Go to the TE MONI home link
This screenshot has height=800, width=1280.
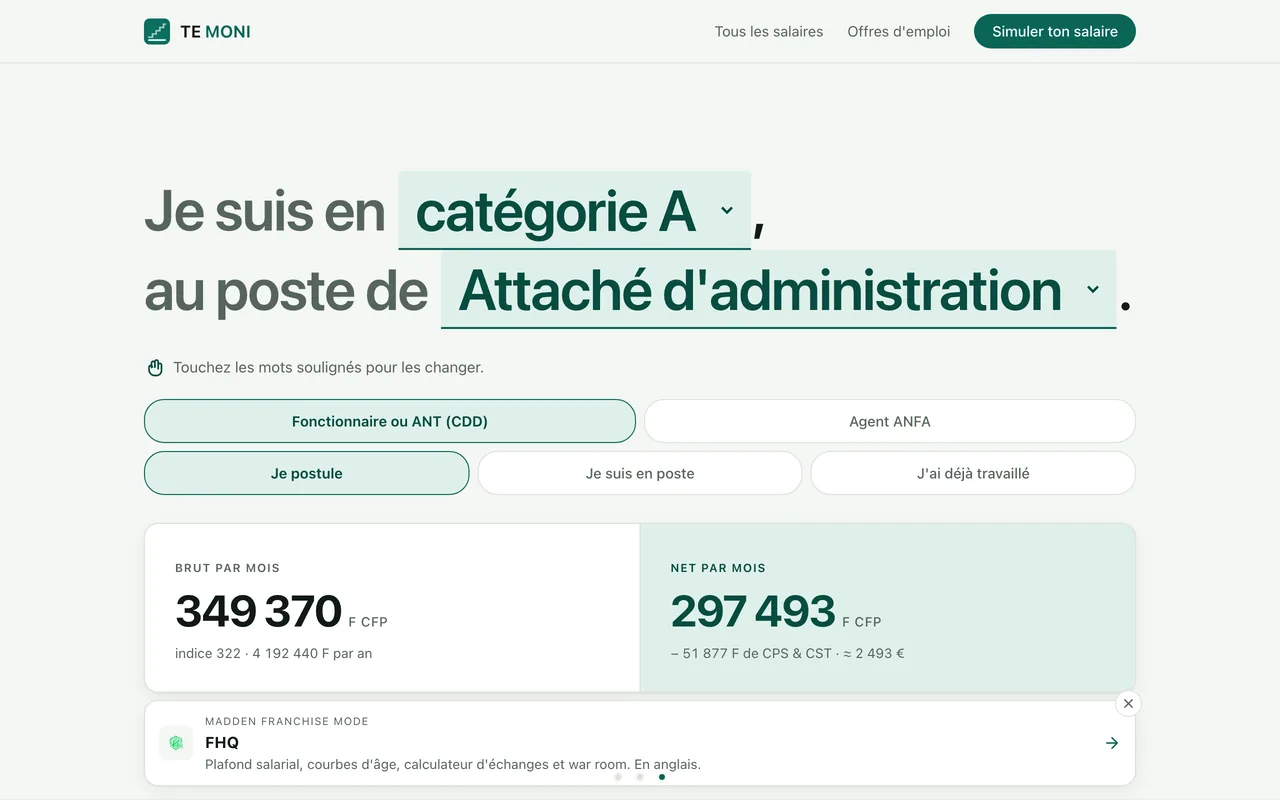tap(197, 31)
